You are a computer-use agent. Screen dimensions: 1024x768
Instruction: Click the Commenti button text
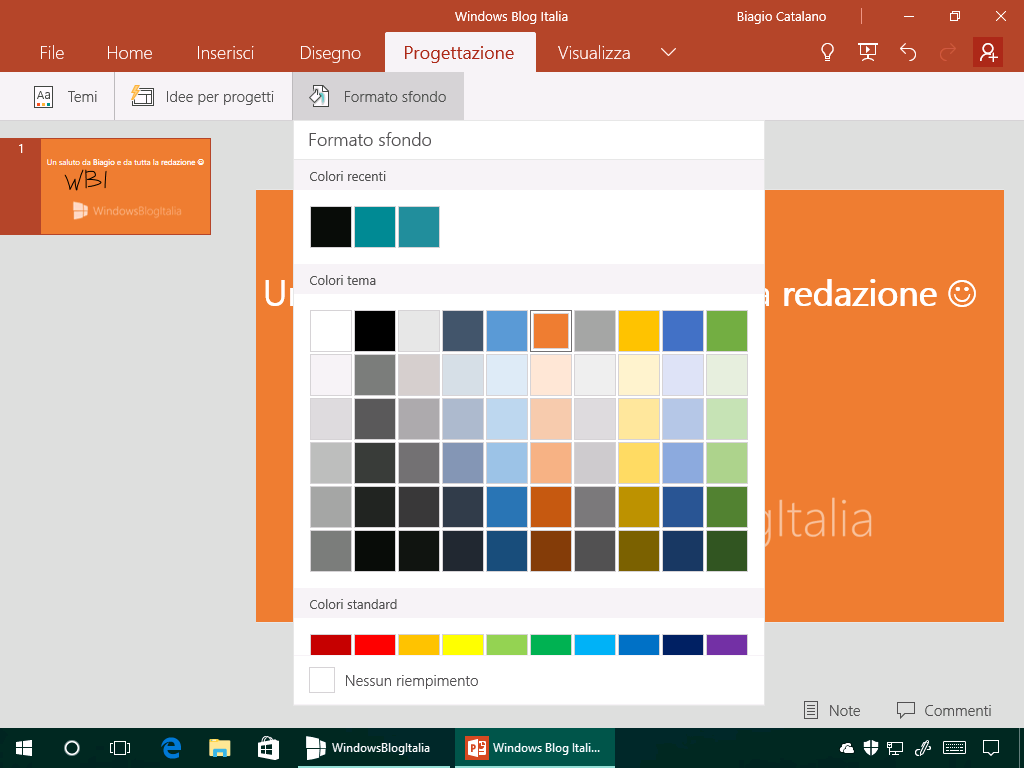[957, 711]
